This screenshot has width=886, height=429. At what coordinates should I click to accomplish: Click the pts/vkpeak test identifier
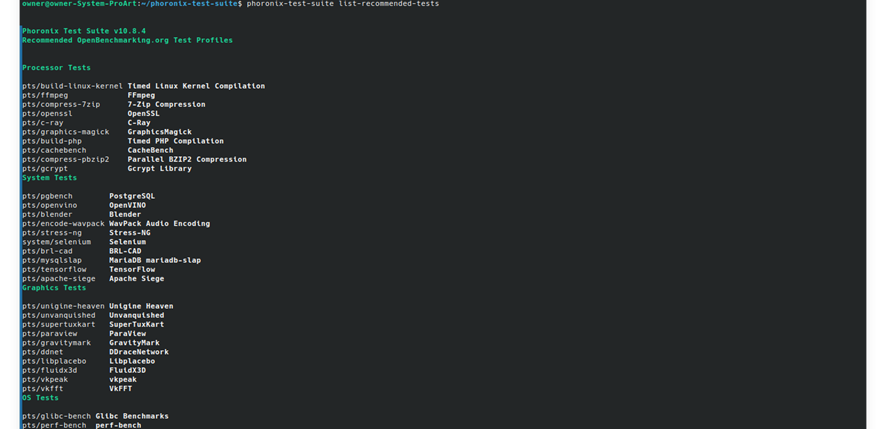pos(45,380)
